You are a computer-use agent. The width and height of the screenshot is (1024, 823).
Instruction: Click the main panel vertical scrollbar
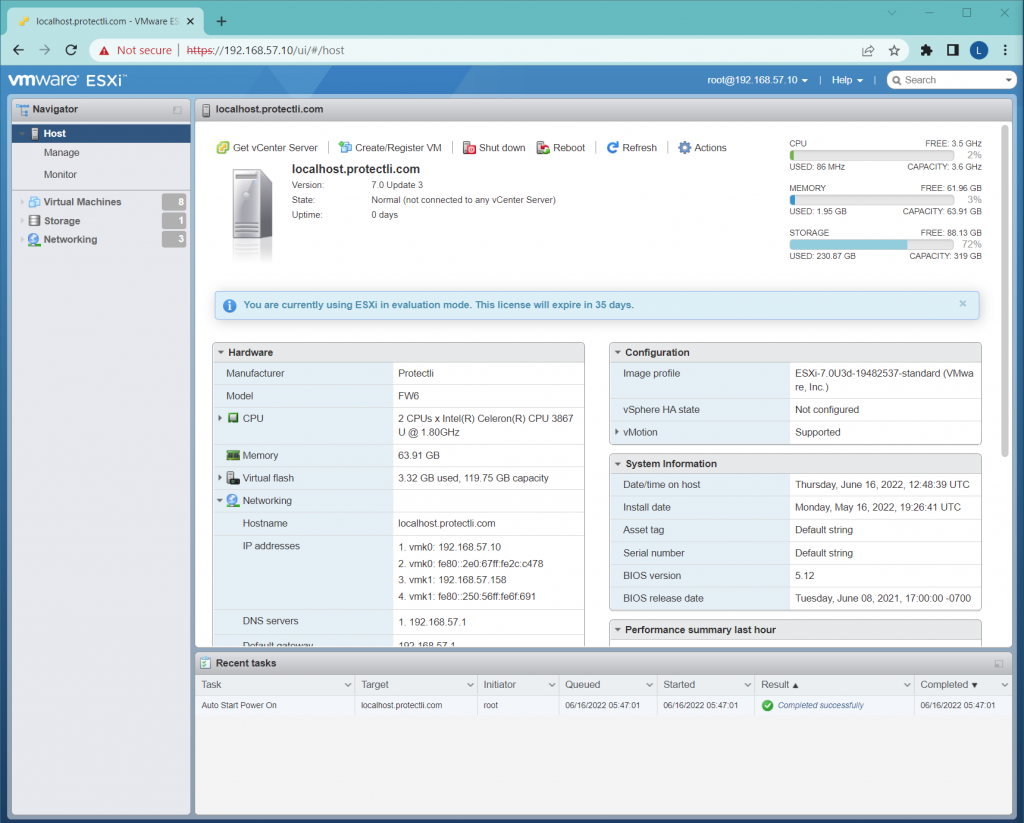1004,291
